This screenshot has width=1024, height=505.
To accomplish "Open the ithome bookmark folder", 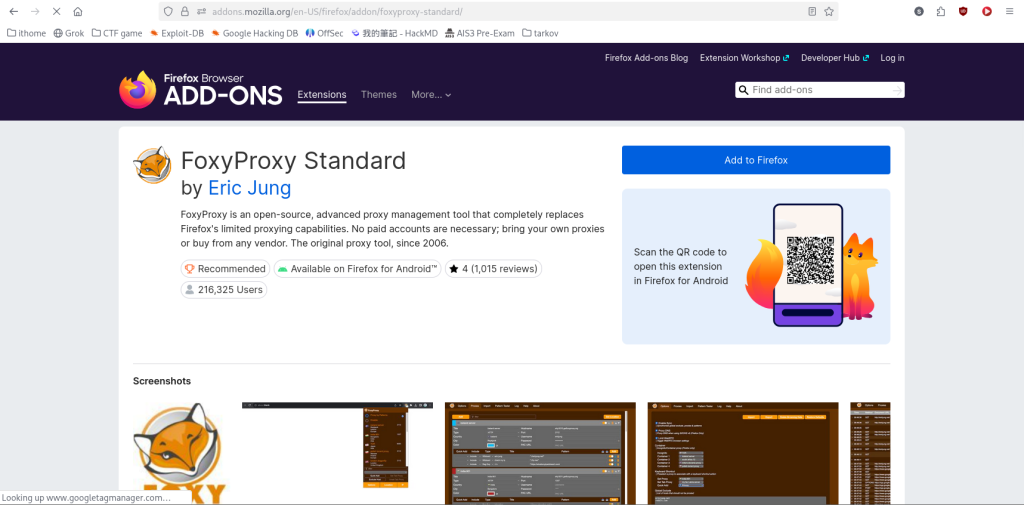I will tap(27, 33).
